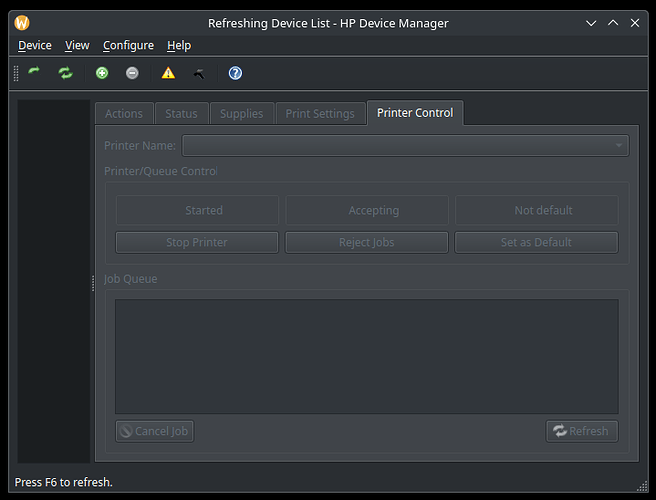Click the splitter handle beside device list
This screenshot has height=500, width=656.
pyautogui.click(x=93, y=283)
